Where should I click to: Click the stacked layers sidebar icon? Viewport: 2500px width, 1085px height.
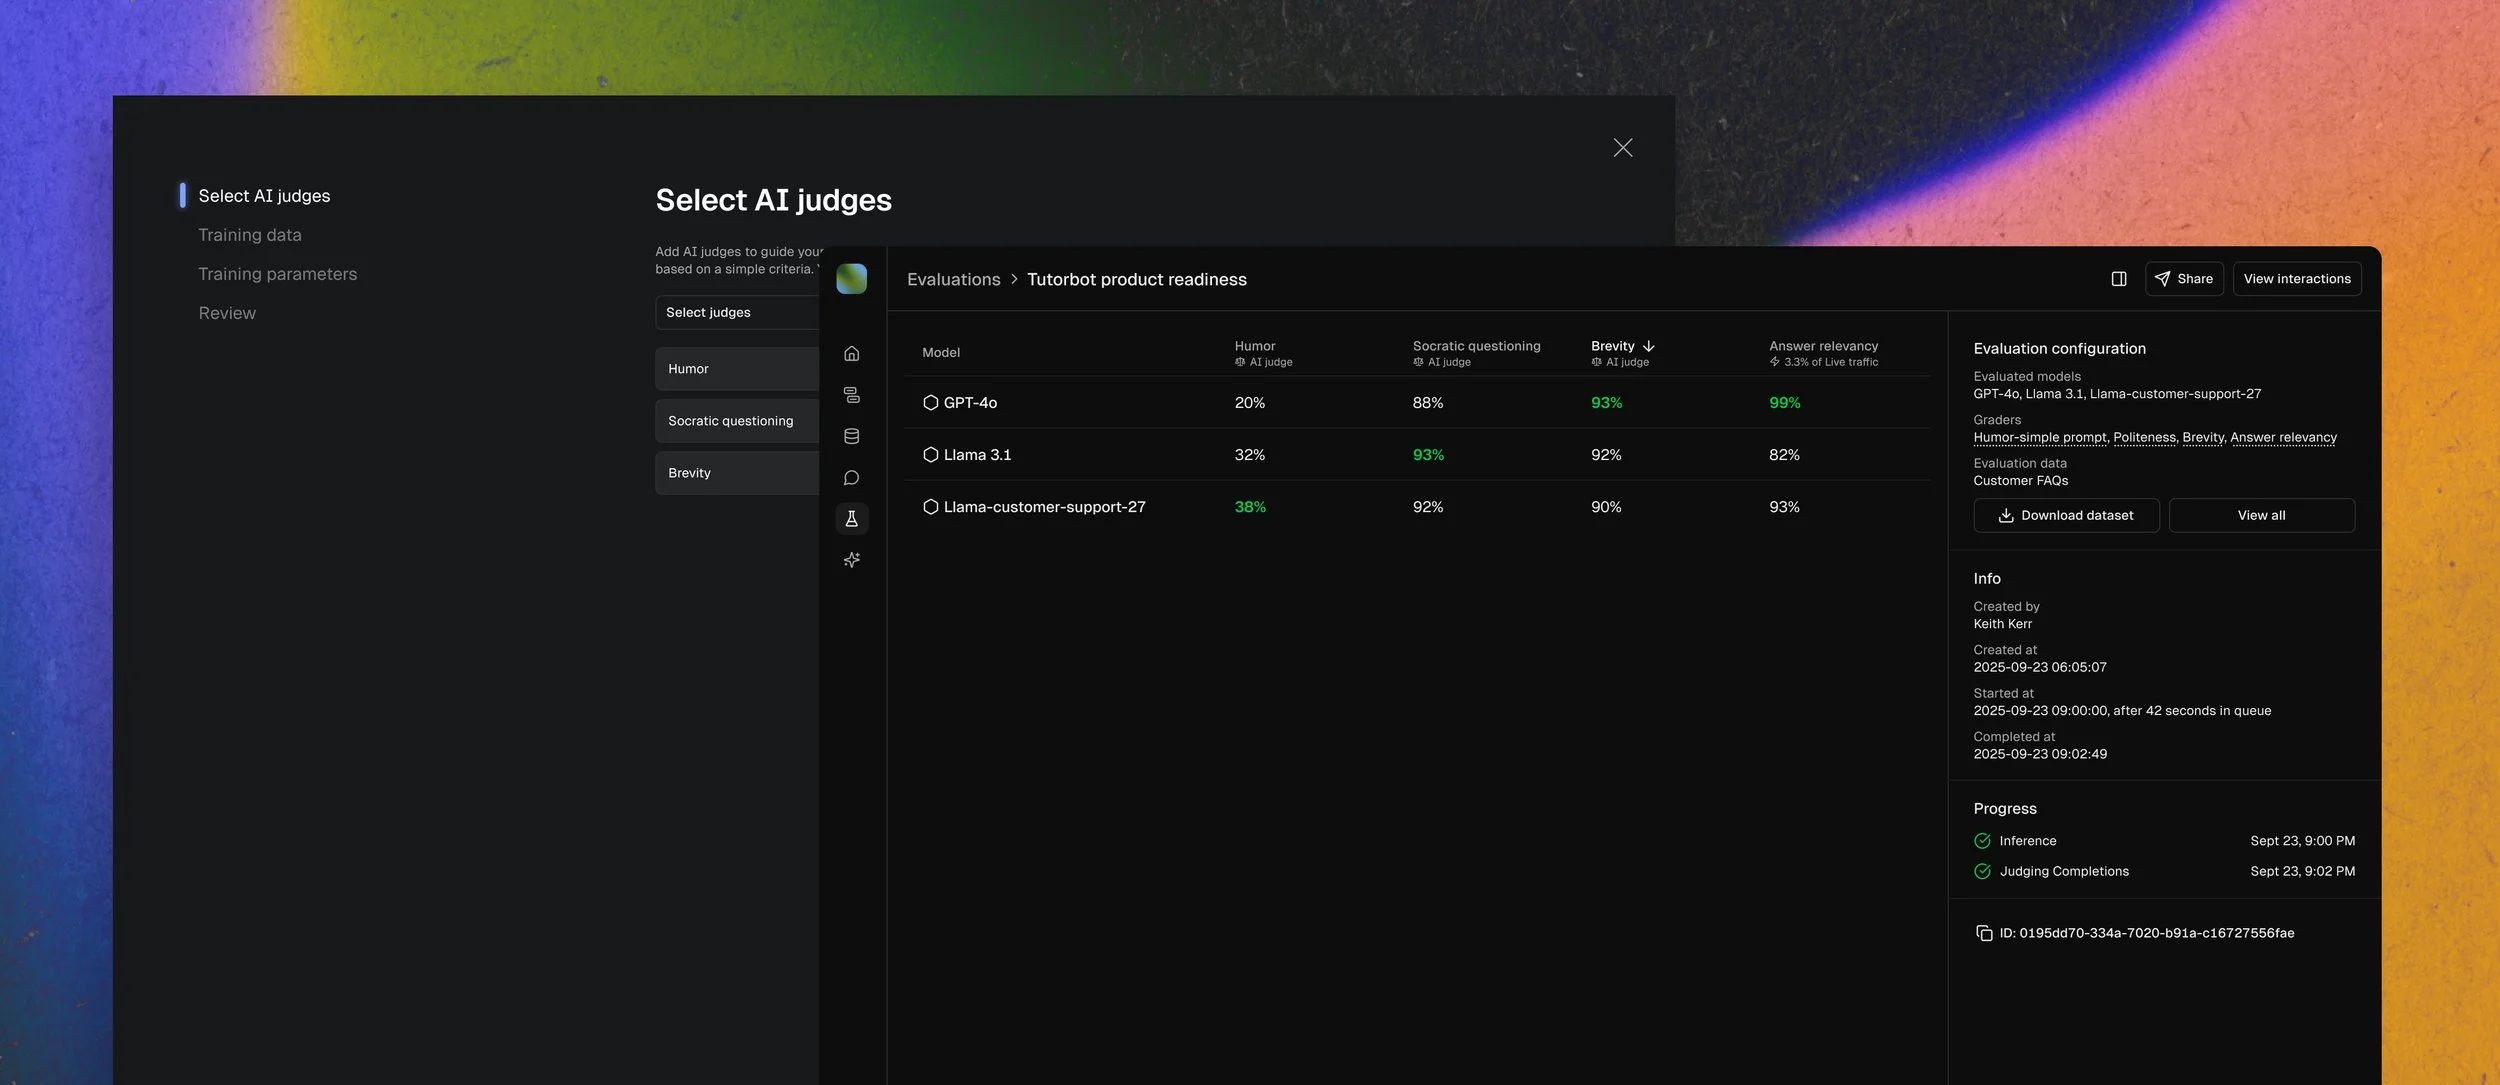(851, 395)
